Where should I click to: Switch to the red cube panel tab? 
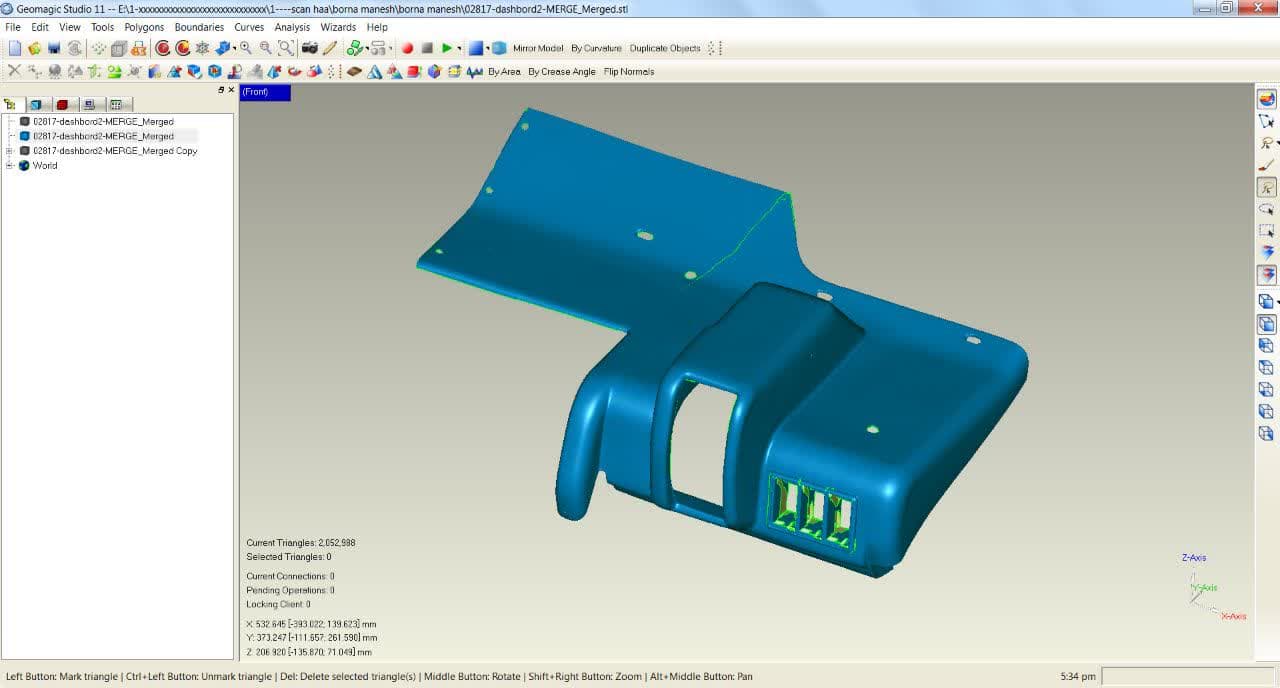(x=62, y=104)
